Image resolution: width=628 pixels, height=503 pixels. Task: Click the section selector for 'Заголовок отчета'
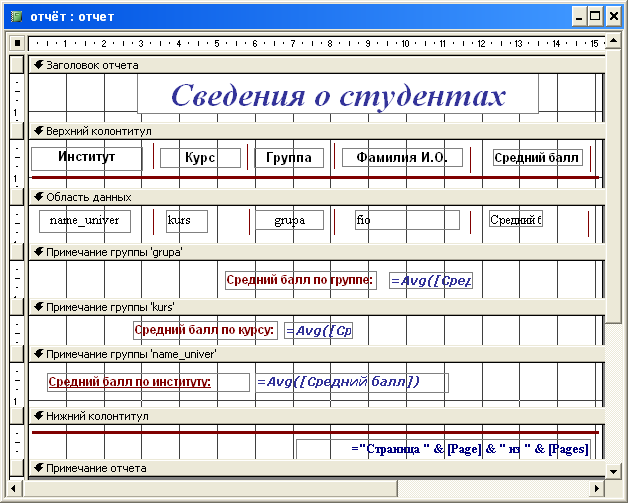(17, 65)
